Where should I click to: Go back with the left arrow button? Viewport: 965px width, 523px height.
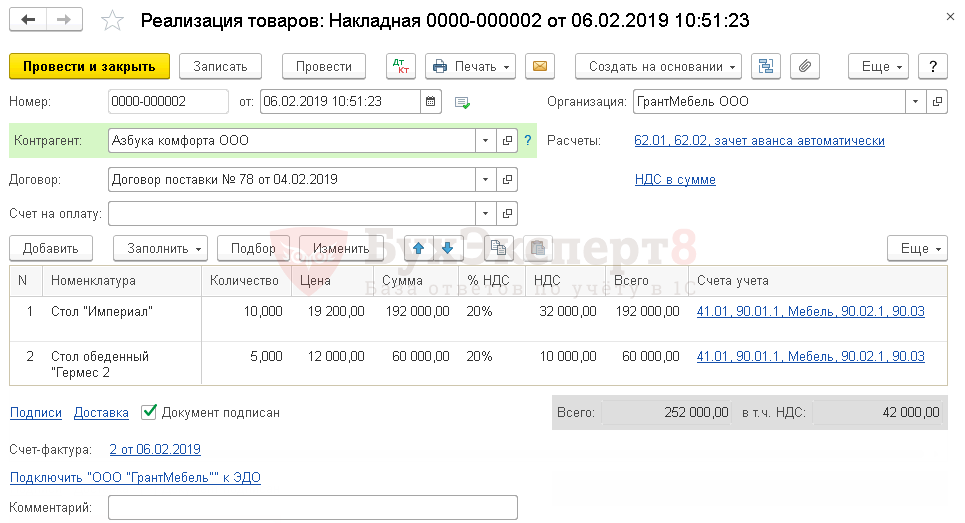click(x=28, y=20)
